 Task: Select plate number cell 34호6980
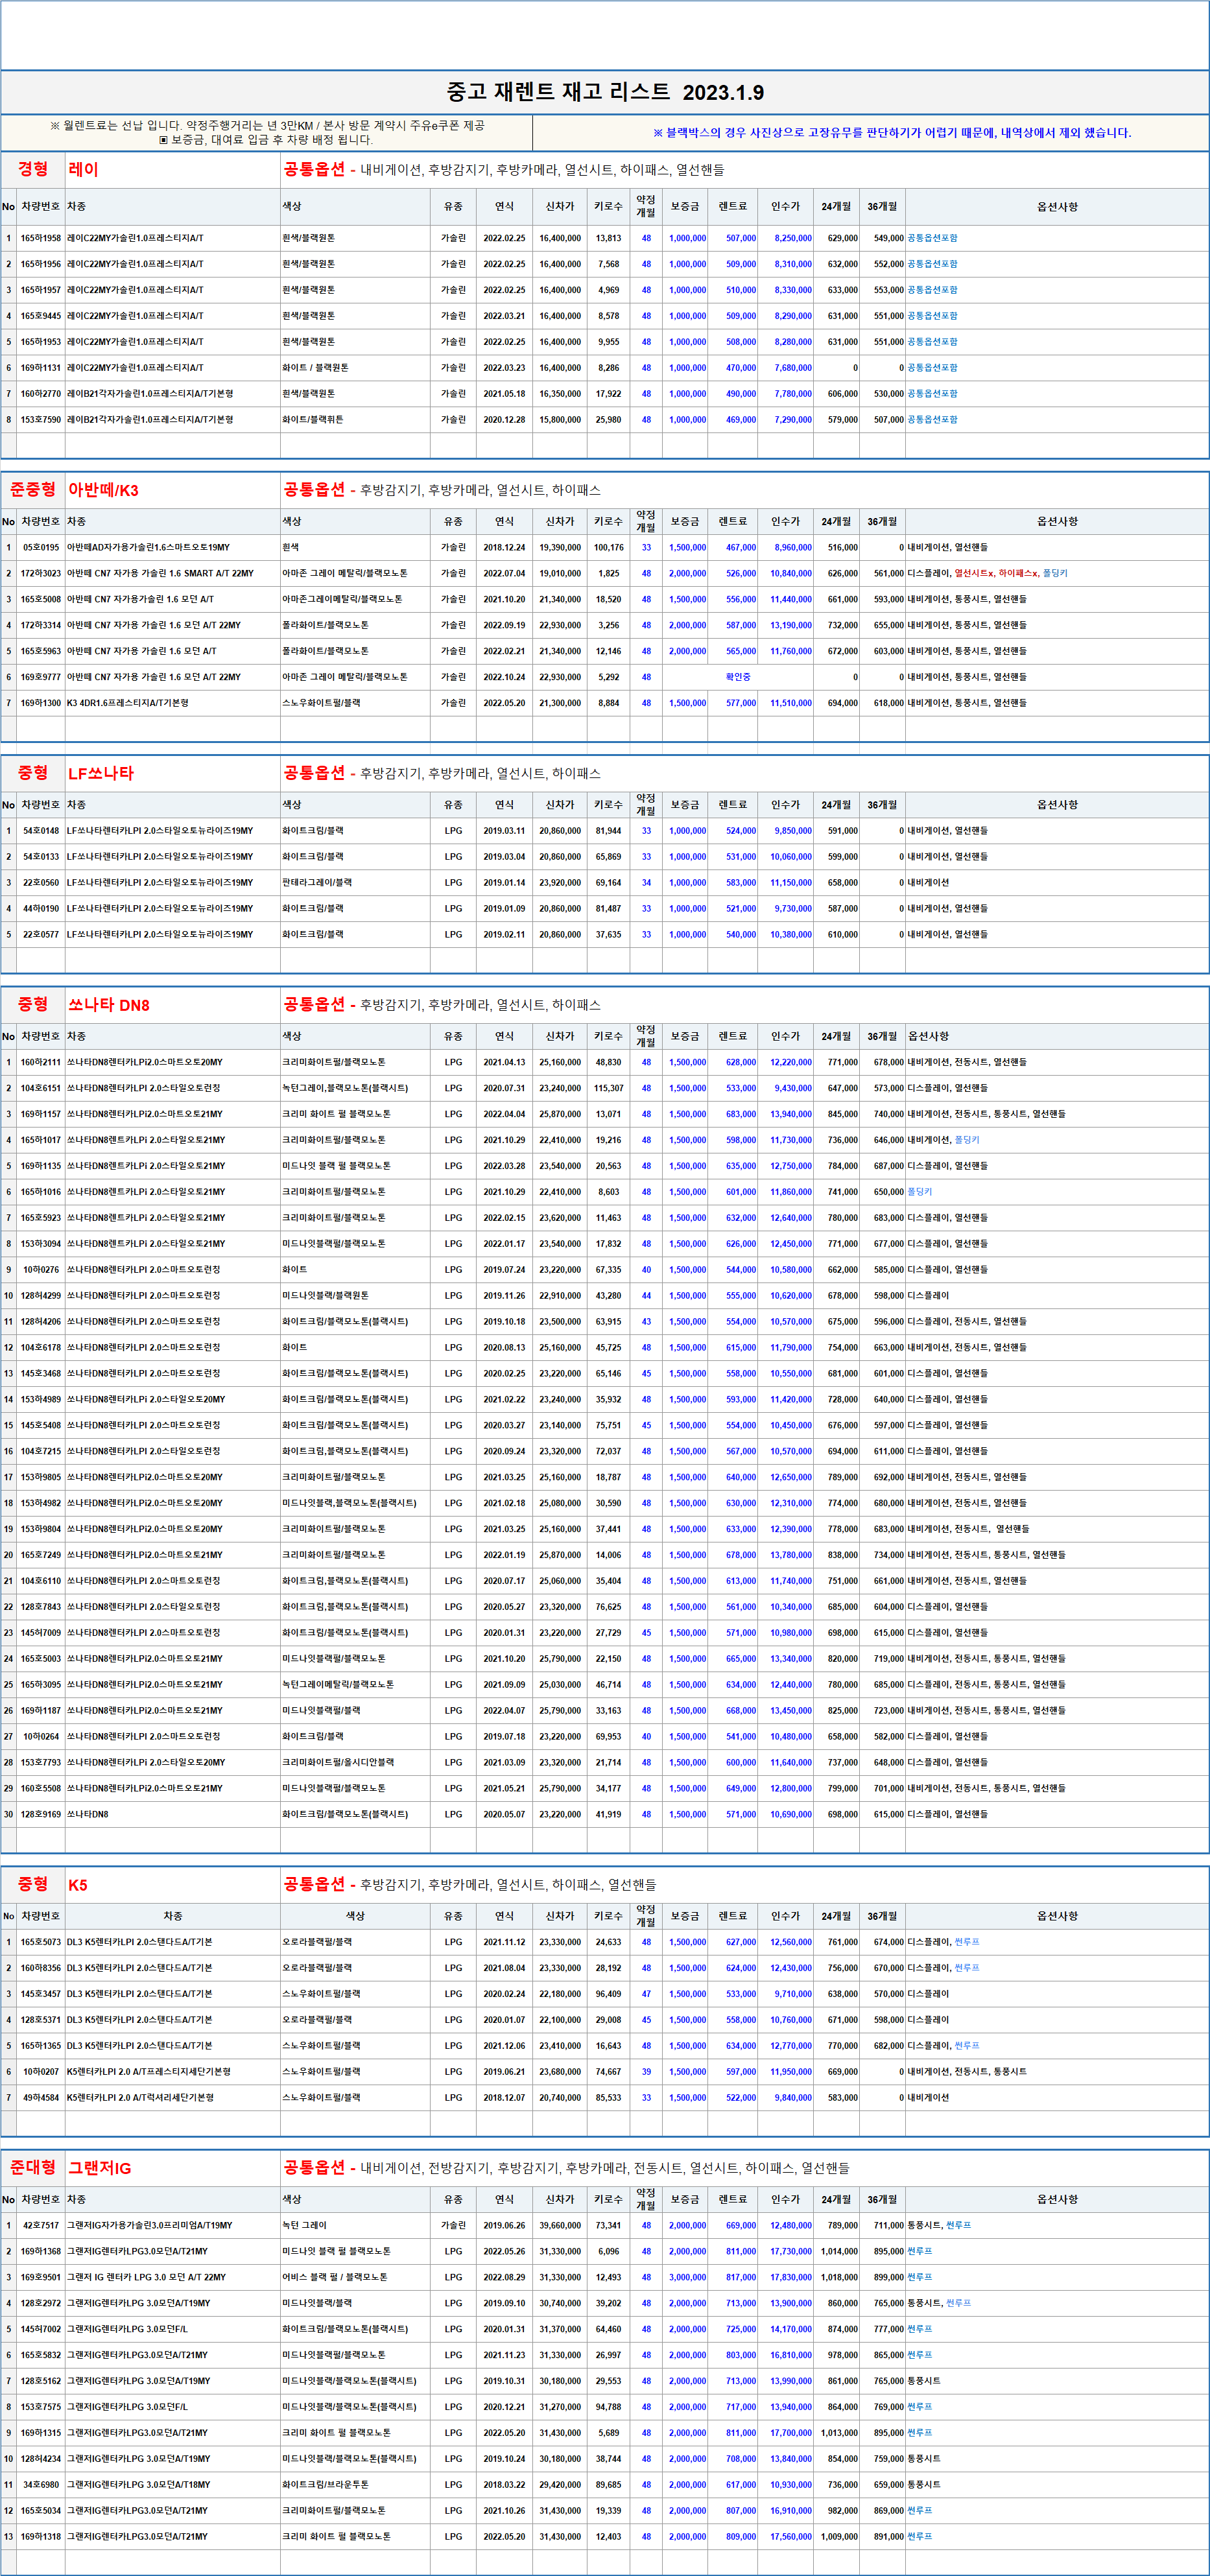coord(41,2485)
